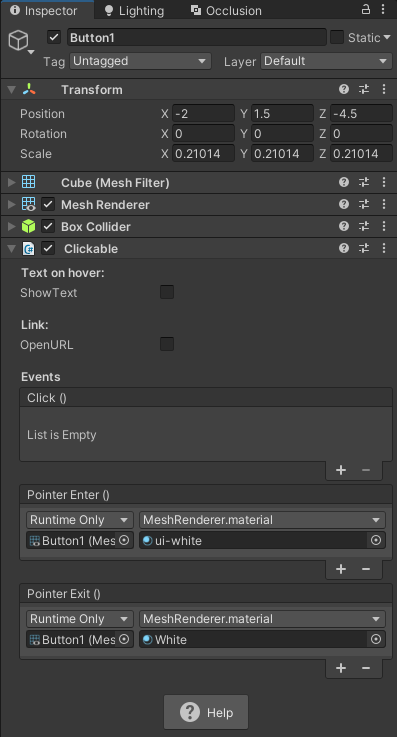Open the Layer dropdown showing Default
Viewport: 397px width, 737px height.
(x=327, y=61)
